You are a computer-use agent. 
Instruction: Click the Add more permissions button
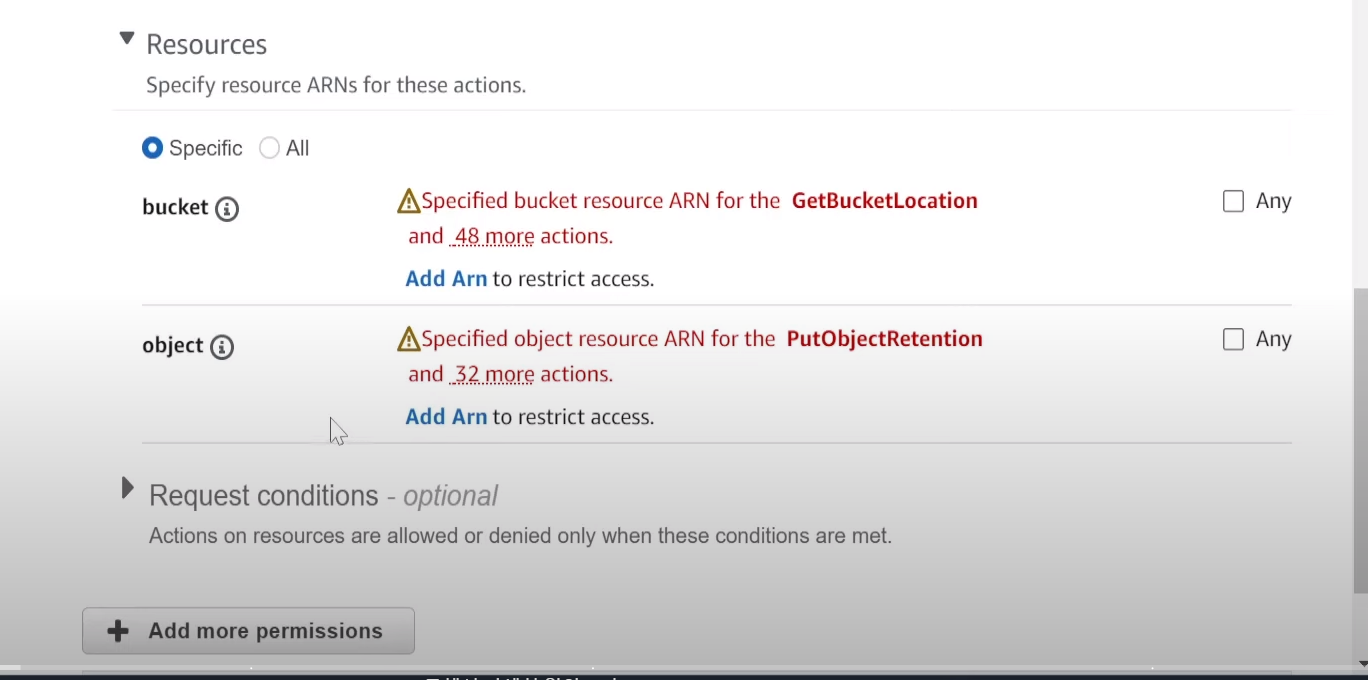[x=248, y=631]
